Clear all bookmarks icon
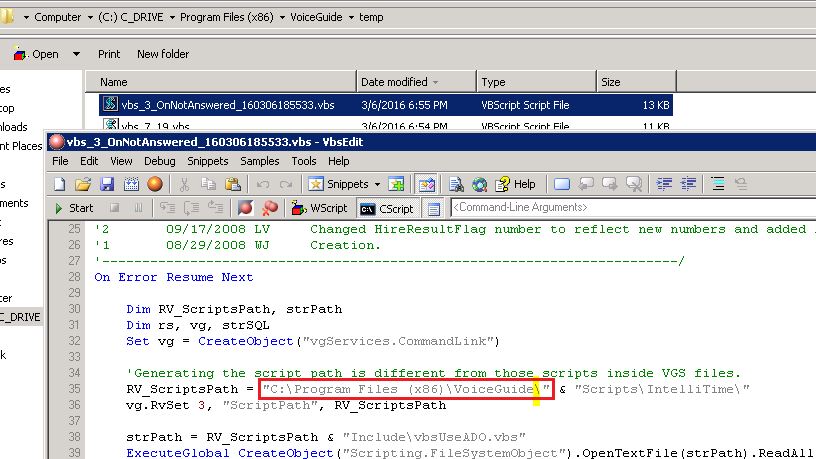The height and width of the screenshot is (459, 816). pos(633,184)
